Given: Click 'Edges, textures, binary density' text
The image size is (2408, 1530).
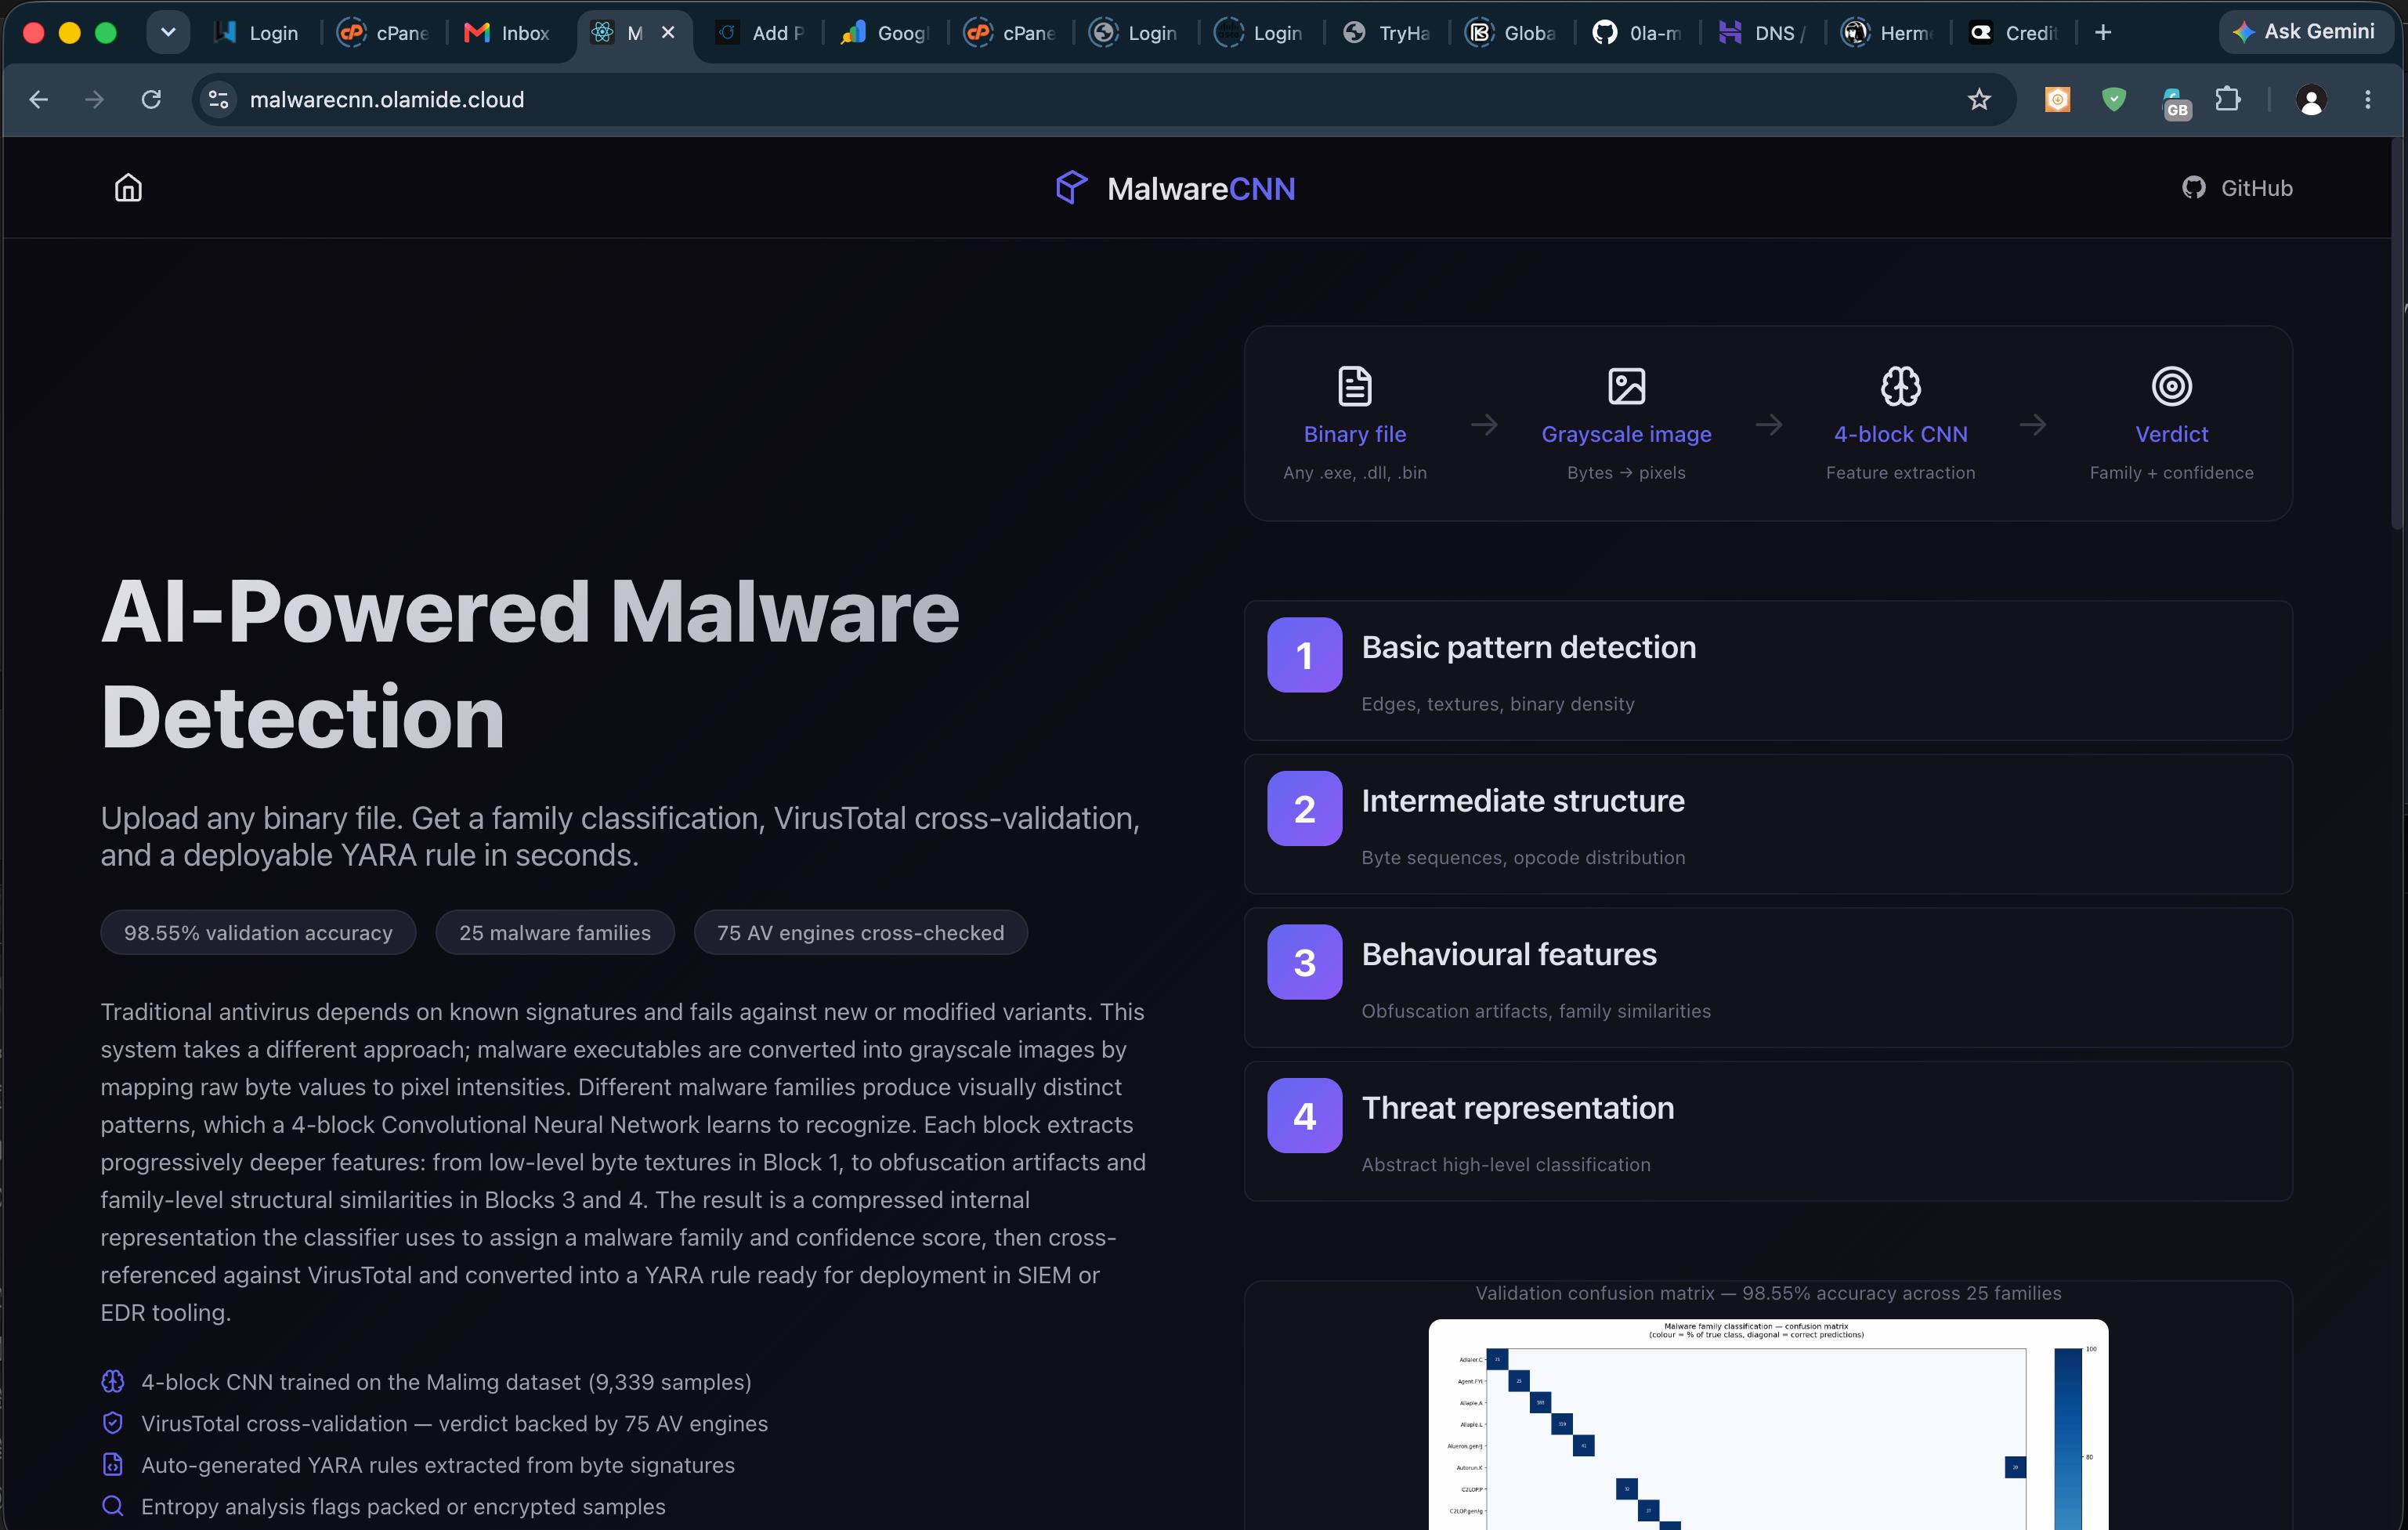Looking at the screenshot, I should click(1498, 704).
